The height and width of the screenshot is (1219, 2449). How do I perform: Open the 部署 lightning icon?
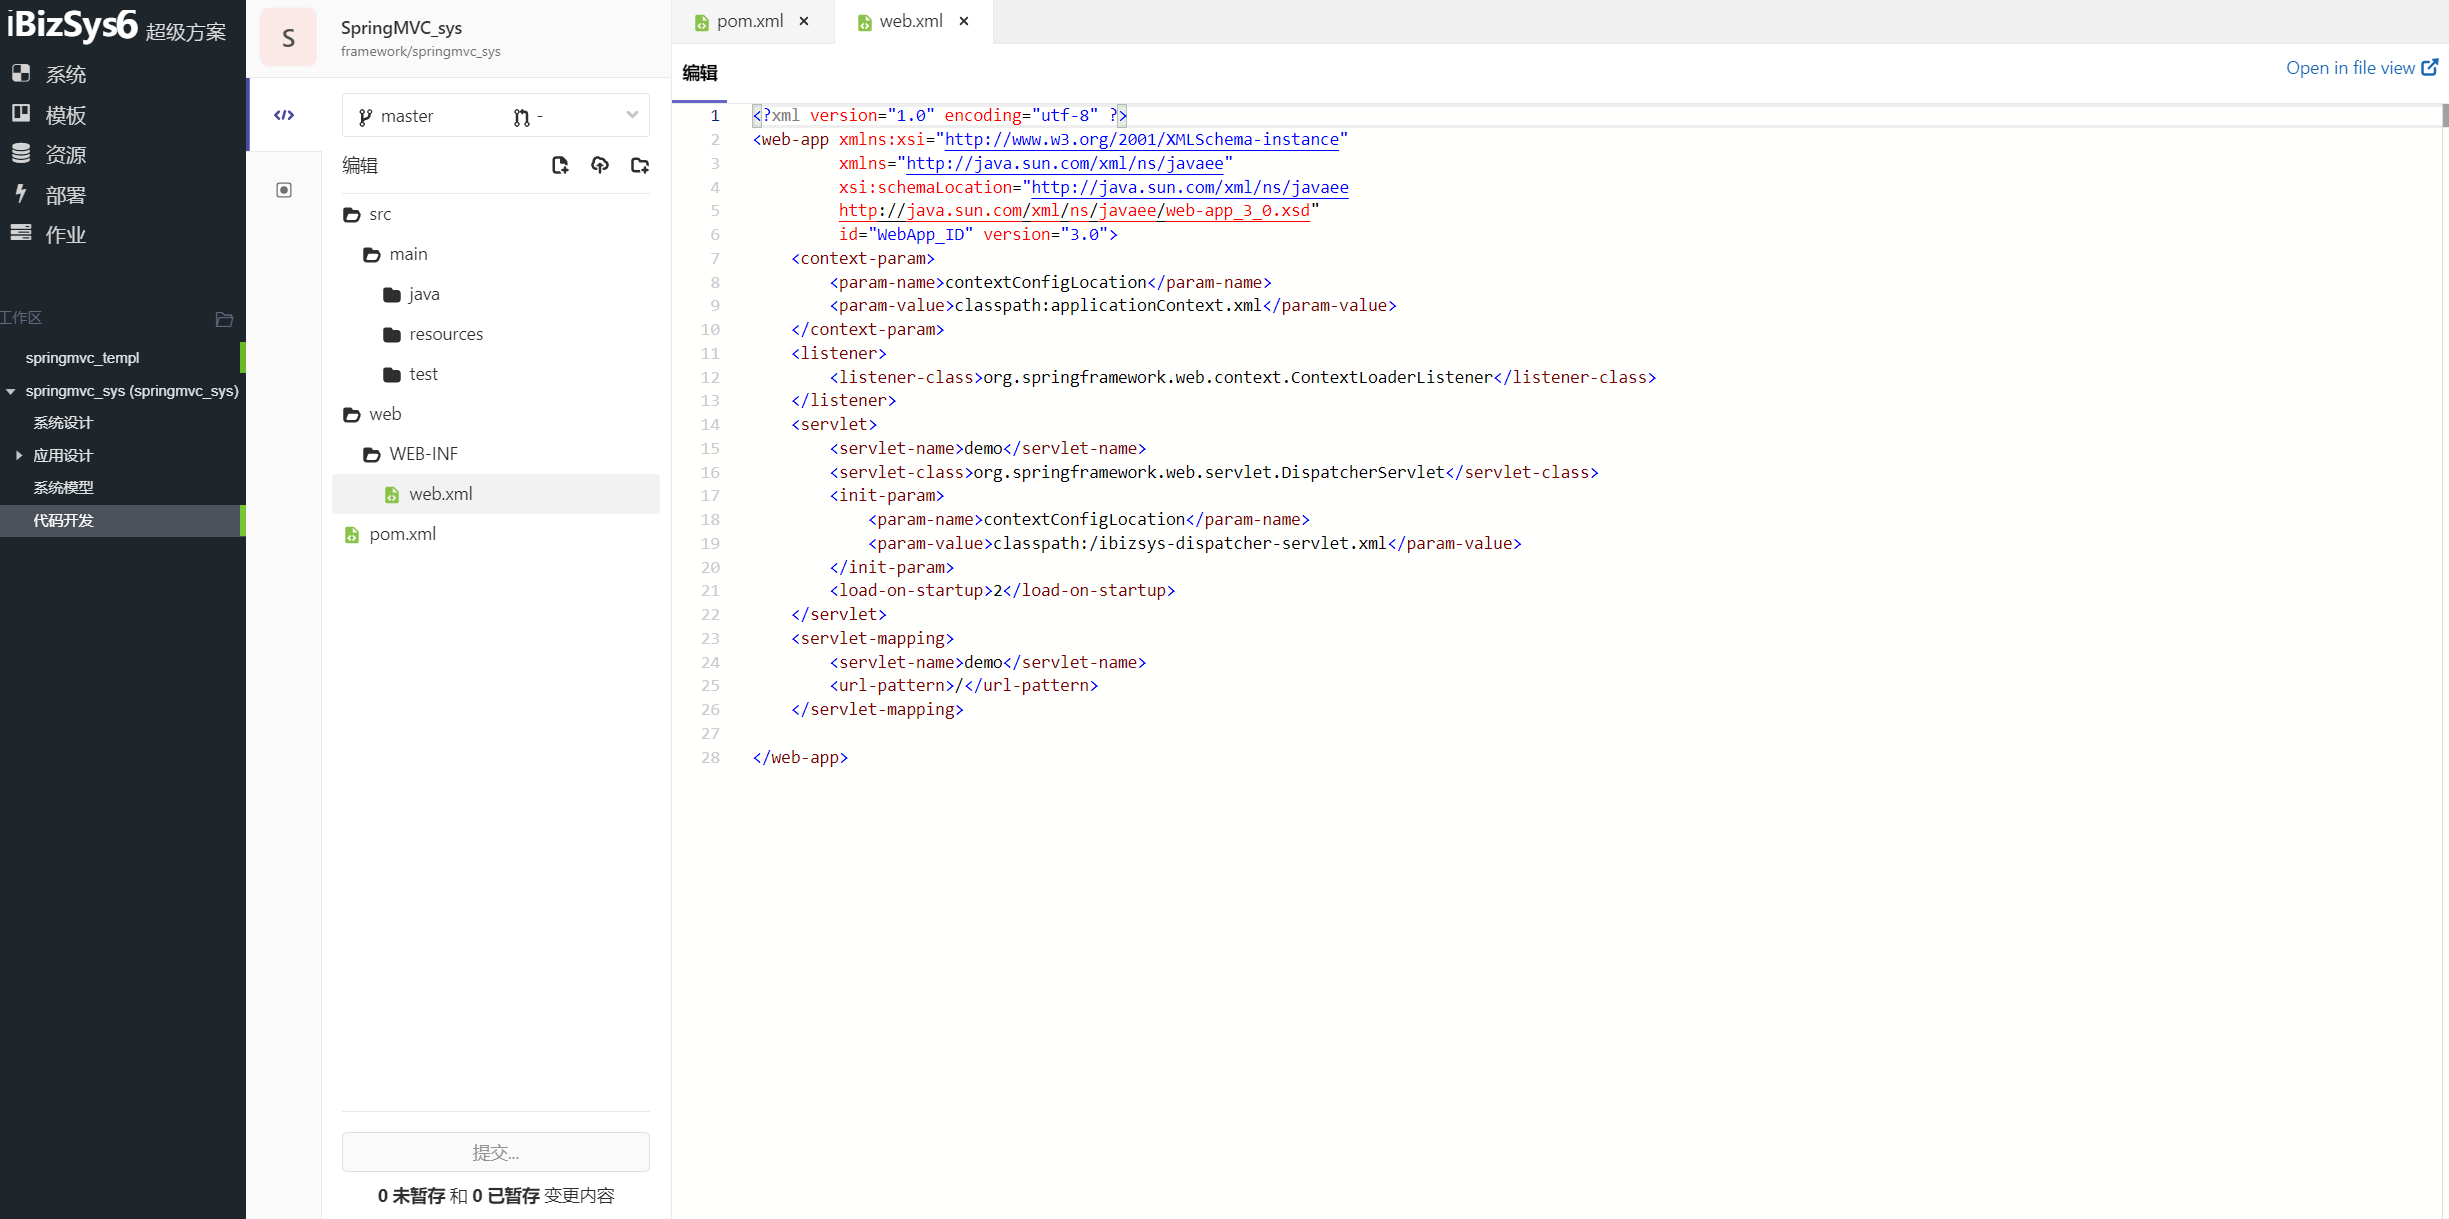pyautogui.click(x=21, y=194)
